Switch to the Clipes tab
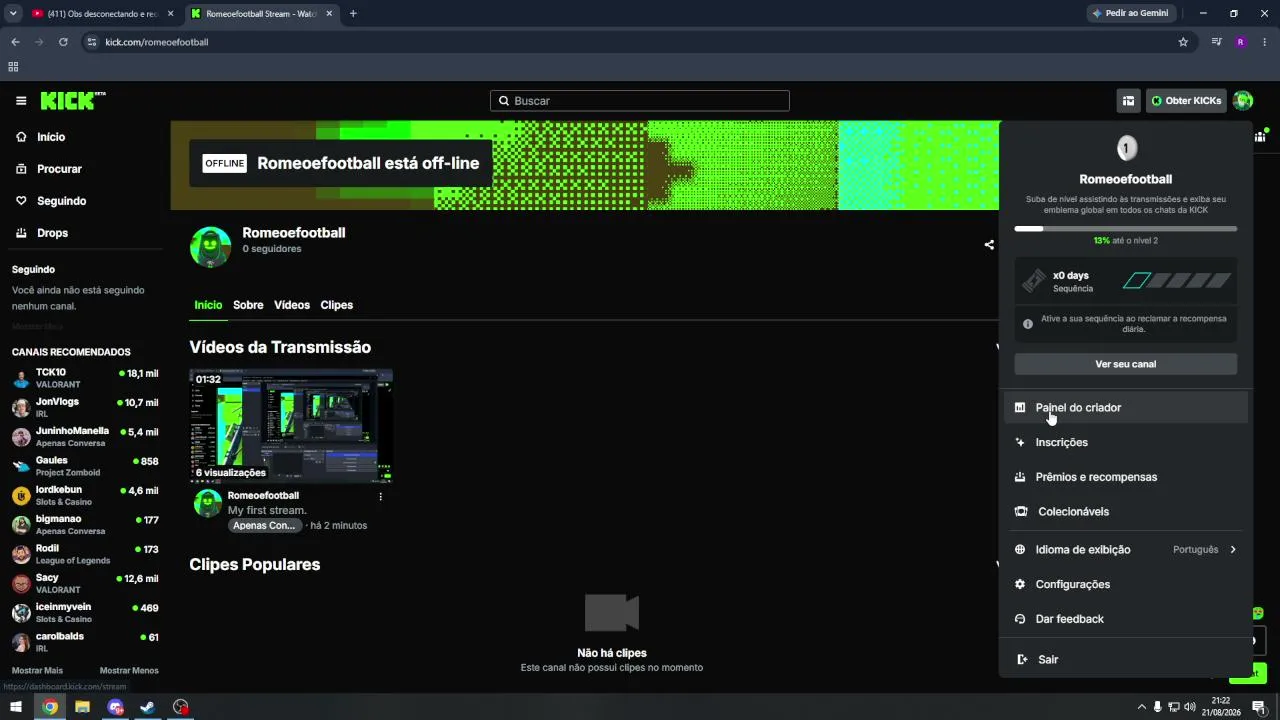The height and width of the screenshot is (720, 1280). point(337,305)
